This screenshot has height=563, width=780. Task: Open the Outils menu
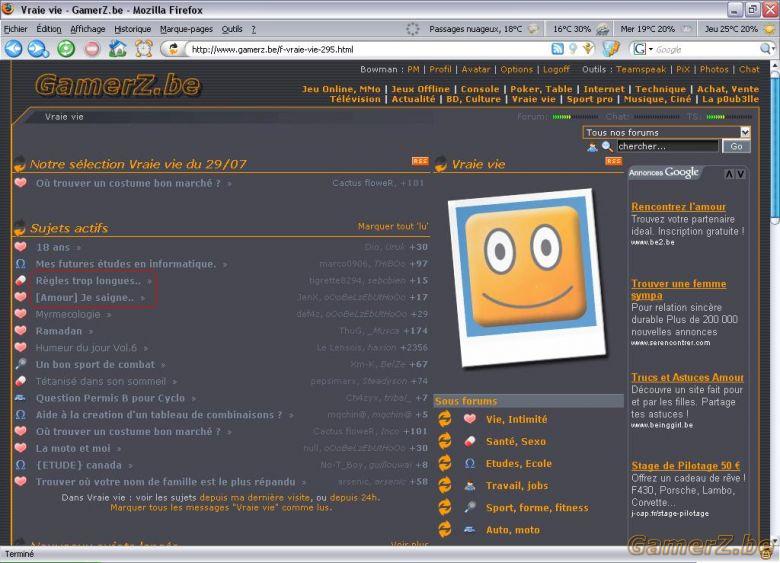pos(232,29)
